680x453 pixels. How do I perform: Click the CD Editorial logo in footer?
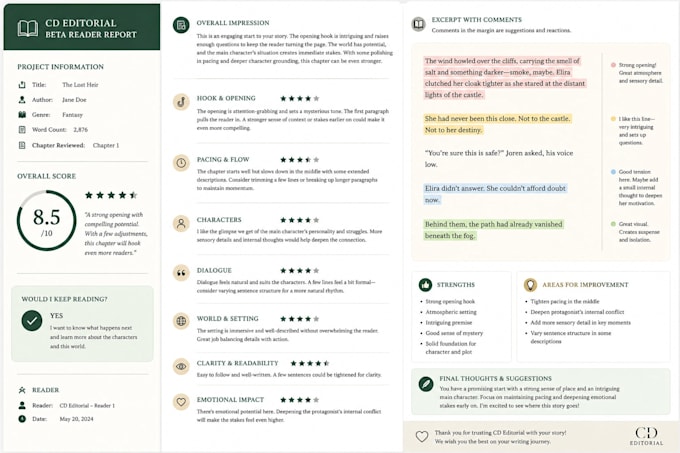[x=646, y=436]
